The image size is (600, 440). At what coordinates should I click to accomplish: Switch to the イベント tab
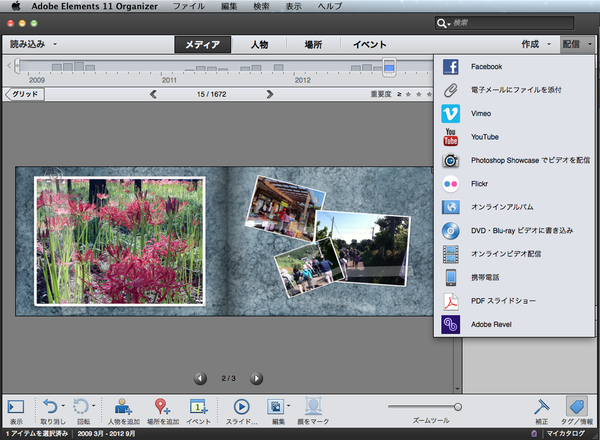(x=369, y=45)
